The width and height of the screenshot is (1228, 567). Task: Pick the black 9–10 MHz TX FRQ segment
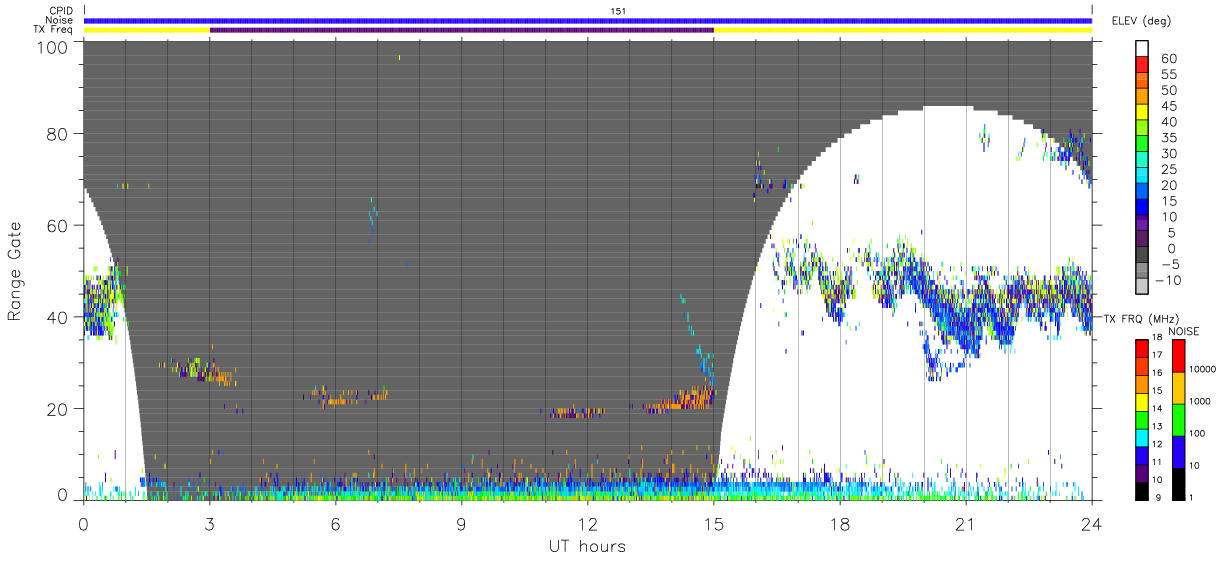[1141, 490]
